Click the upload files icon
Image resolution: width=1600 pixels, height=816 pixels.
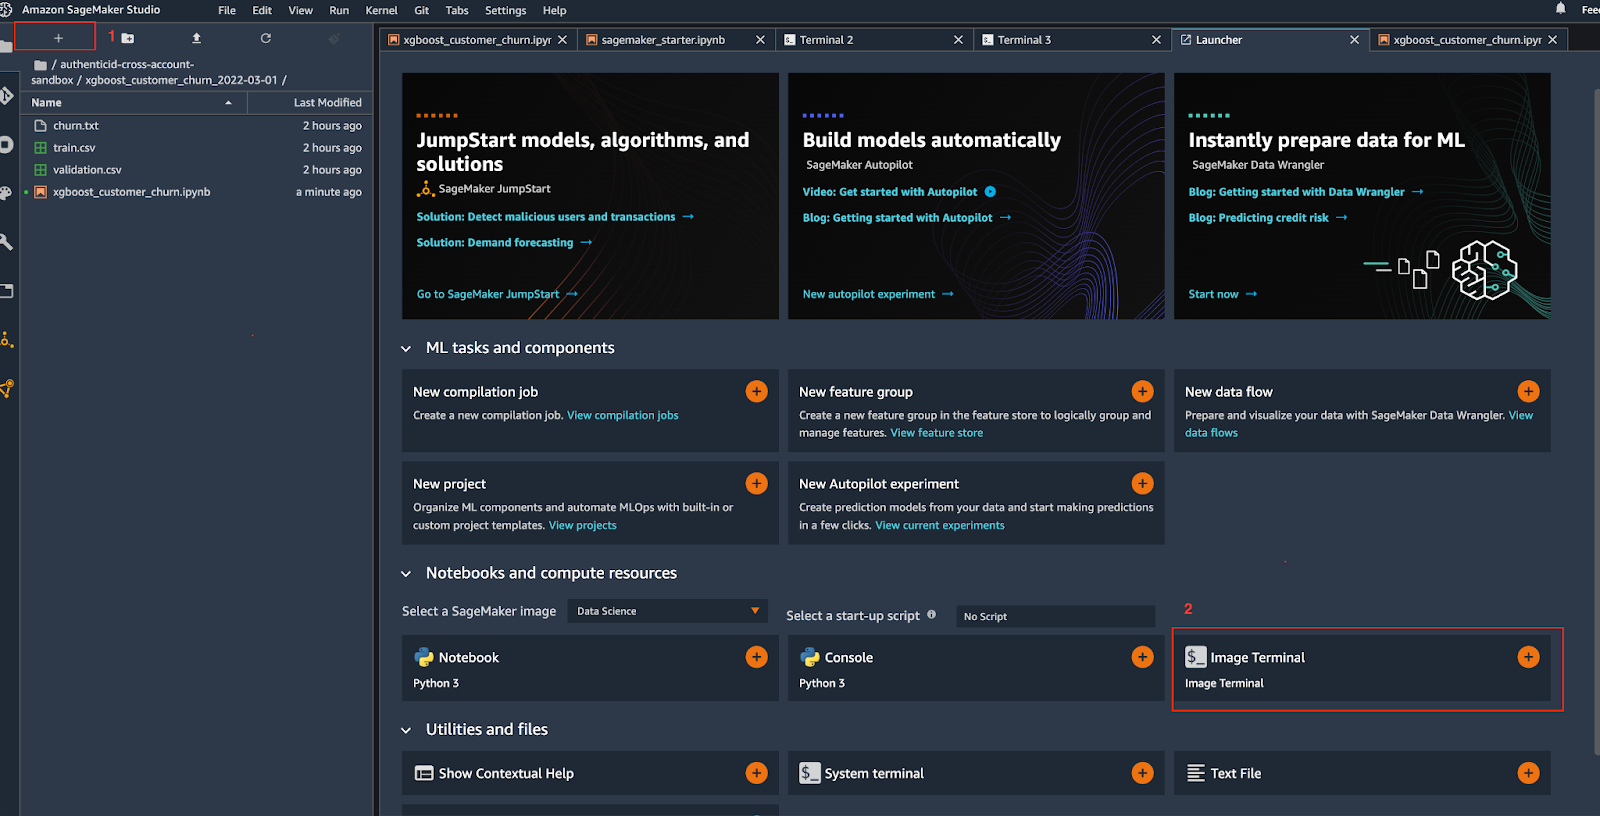[196, 38]
